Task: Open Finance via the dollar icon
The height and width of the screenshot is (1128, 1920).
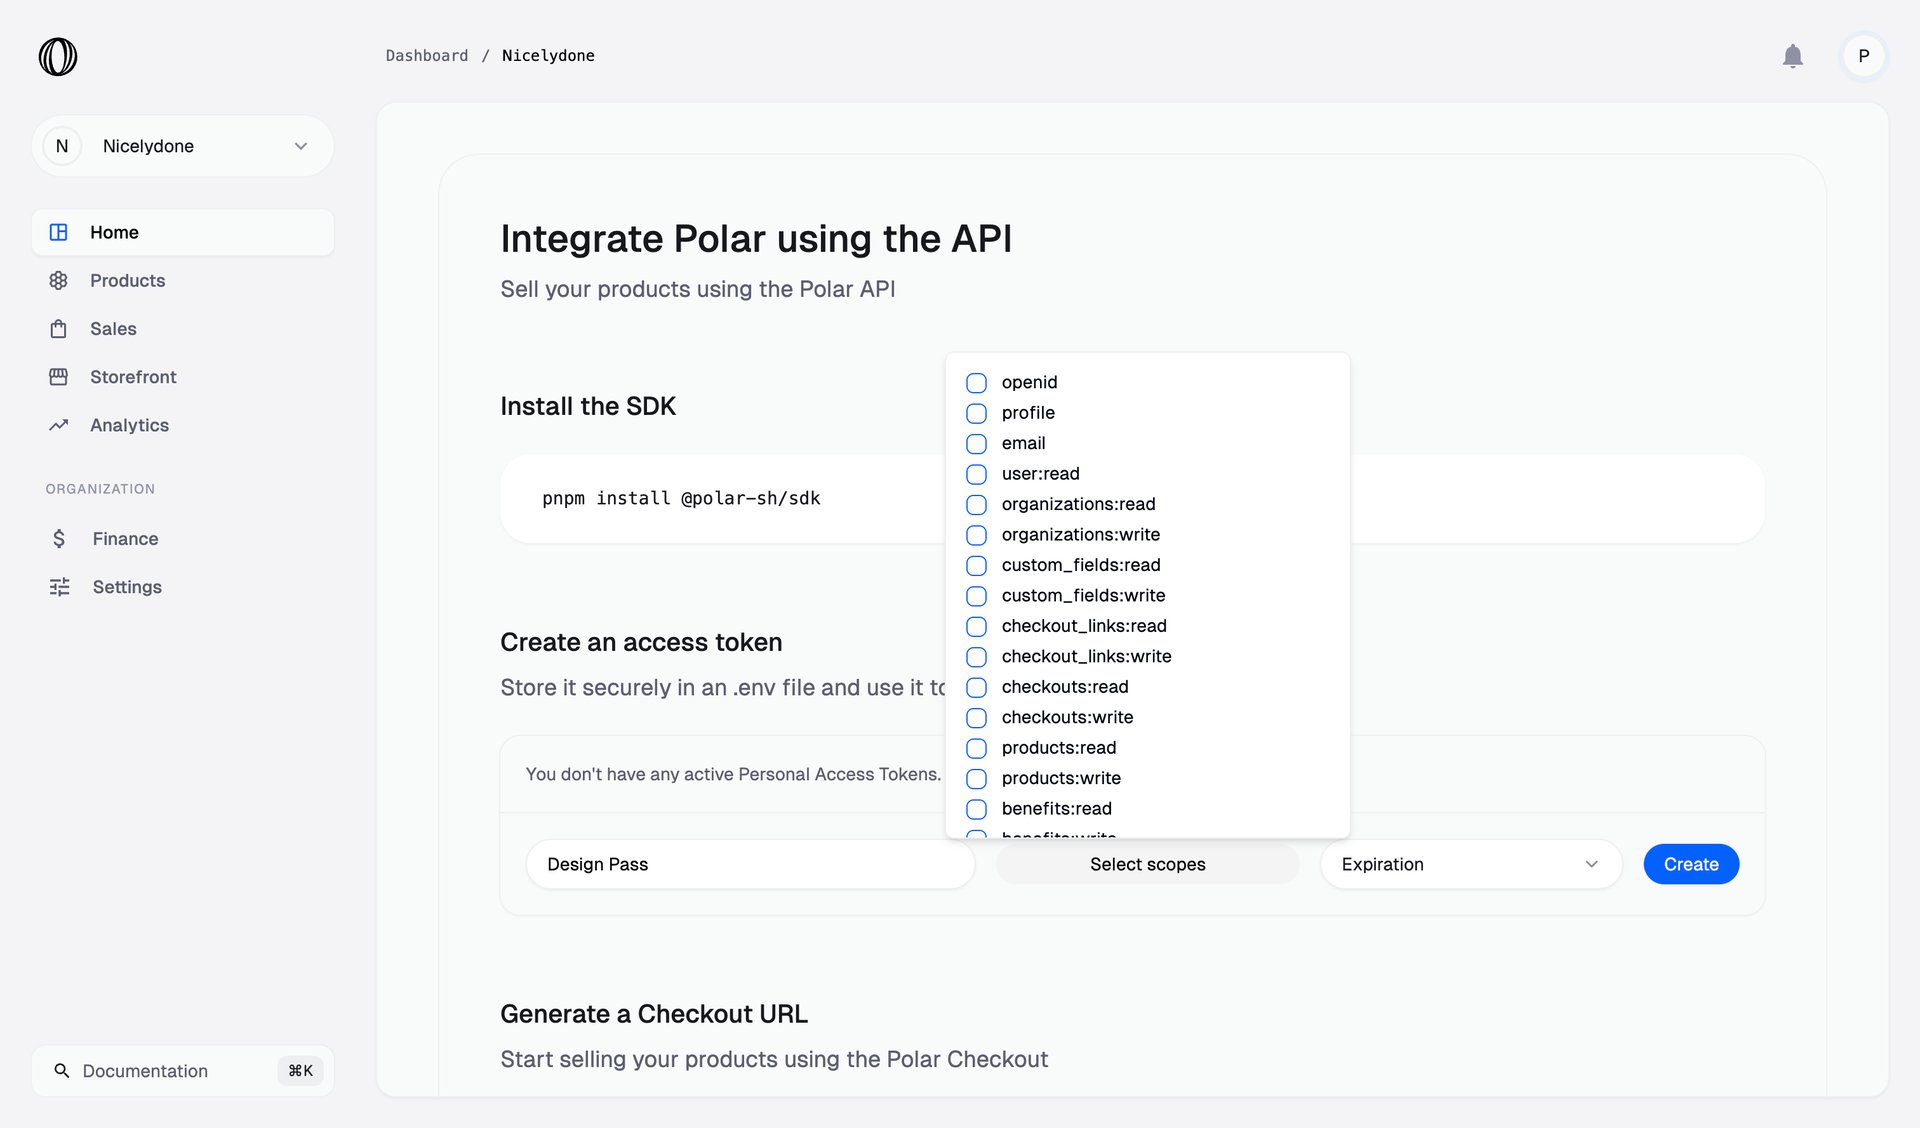Action: pyautogui.click(x=59, y=538)
